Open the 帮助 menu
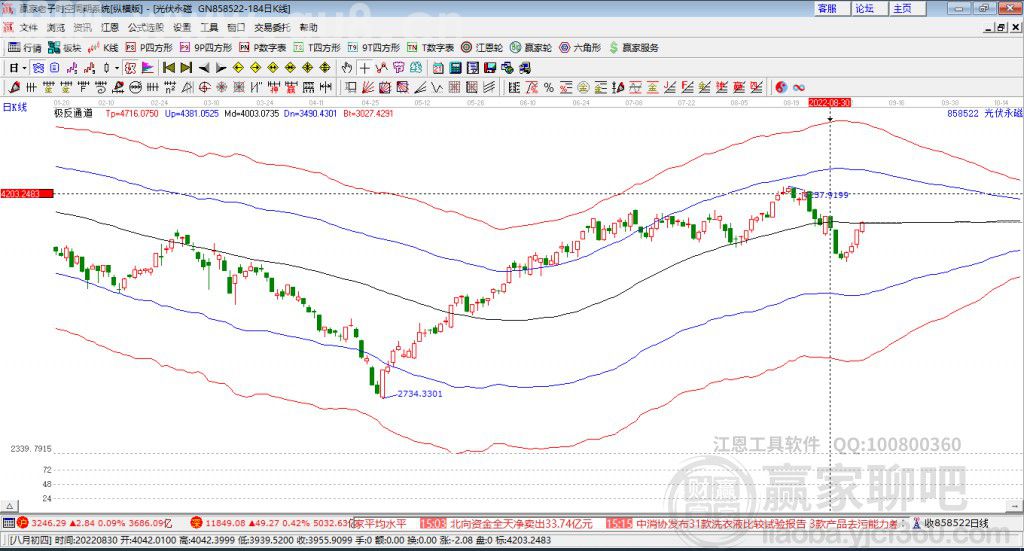The height and width of the screenshot is (551, 1024). pos(308,27)
